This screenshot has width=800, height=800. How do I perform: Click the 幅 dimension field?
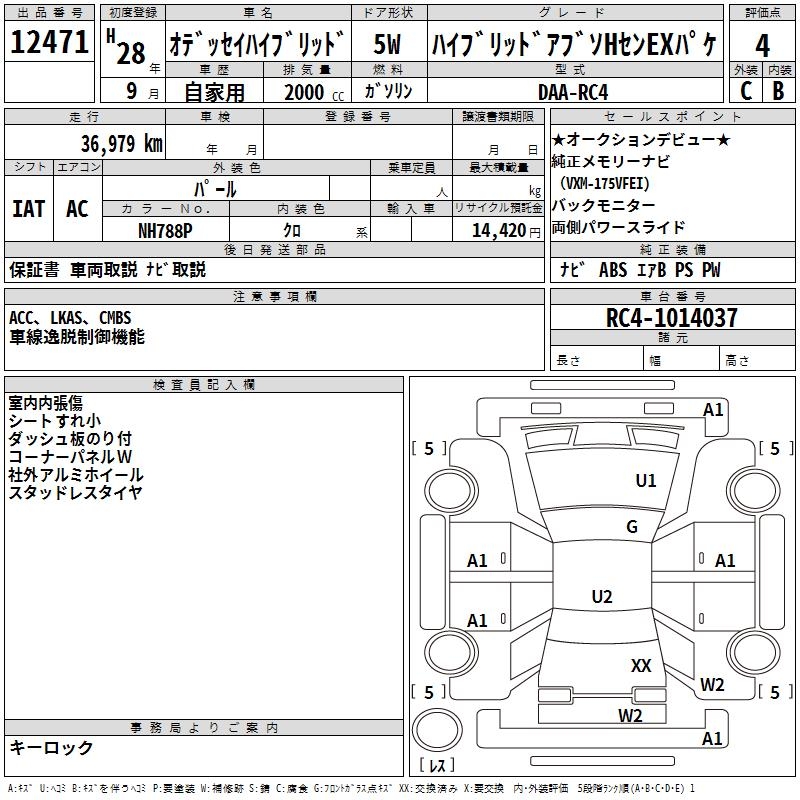[x=681, y=360]
